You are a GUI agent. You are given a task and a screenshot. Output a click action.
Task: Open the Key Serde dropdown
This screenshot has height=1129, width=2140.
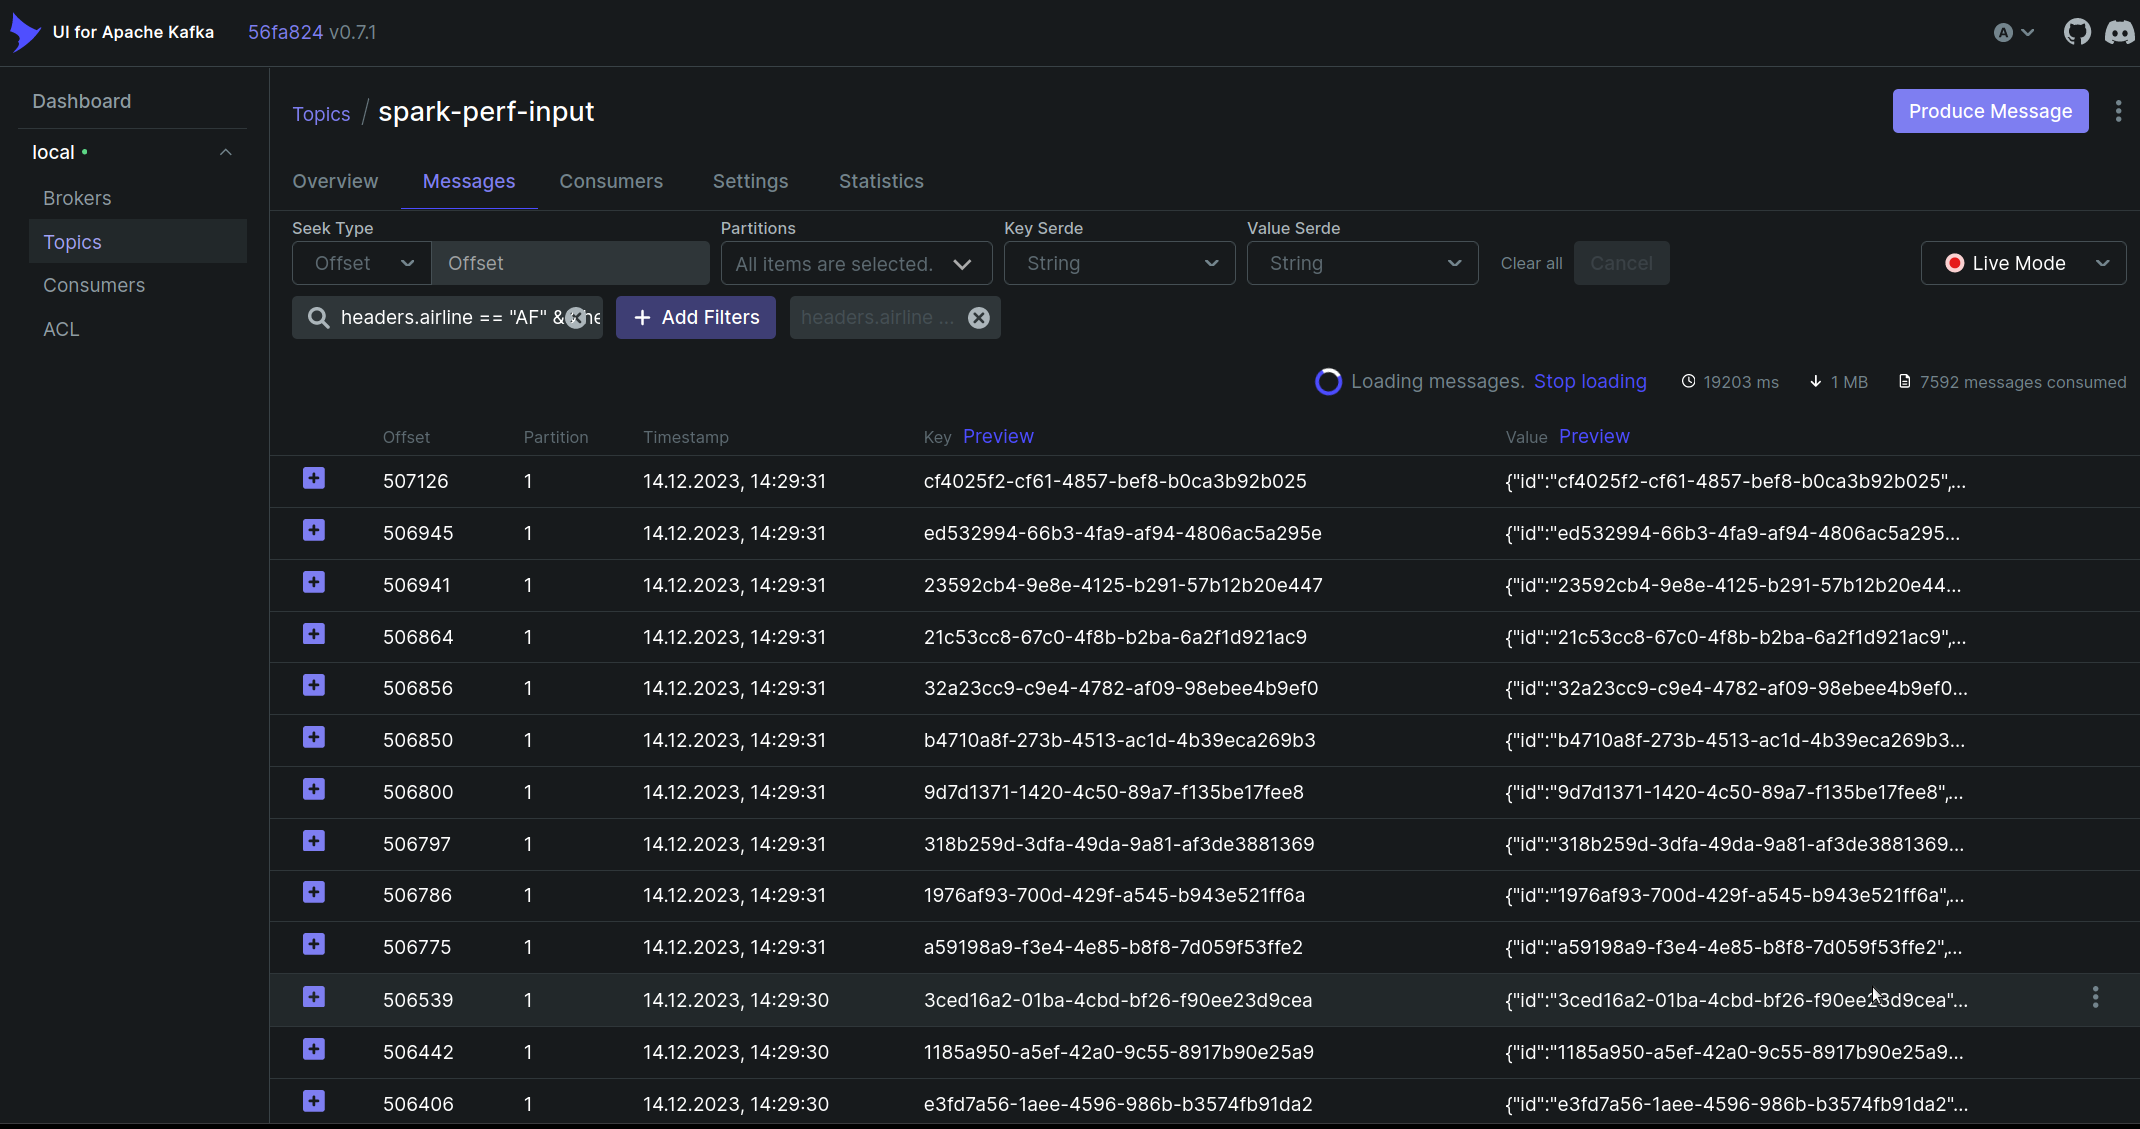(1119, 263)
